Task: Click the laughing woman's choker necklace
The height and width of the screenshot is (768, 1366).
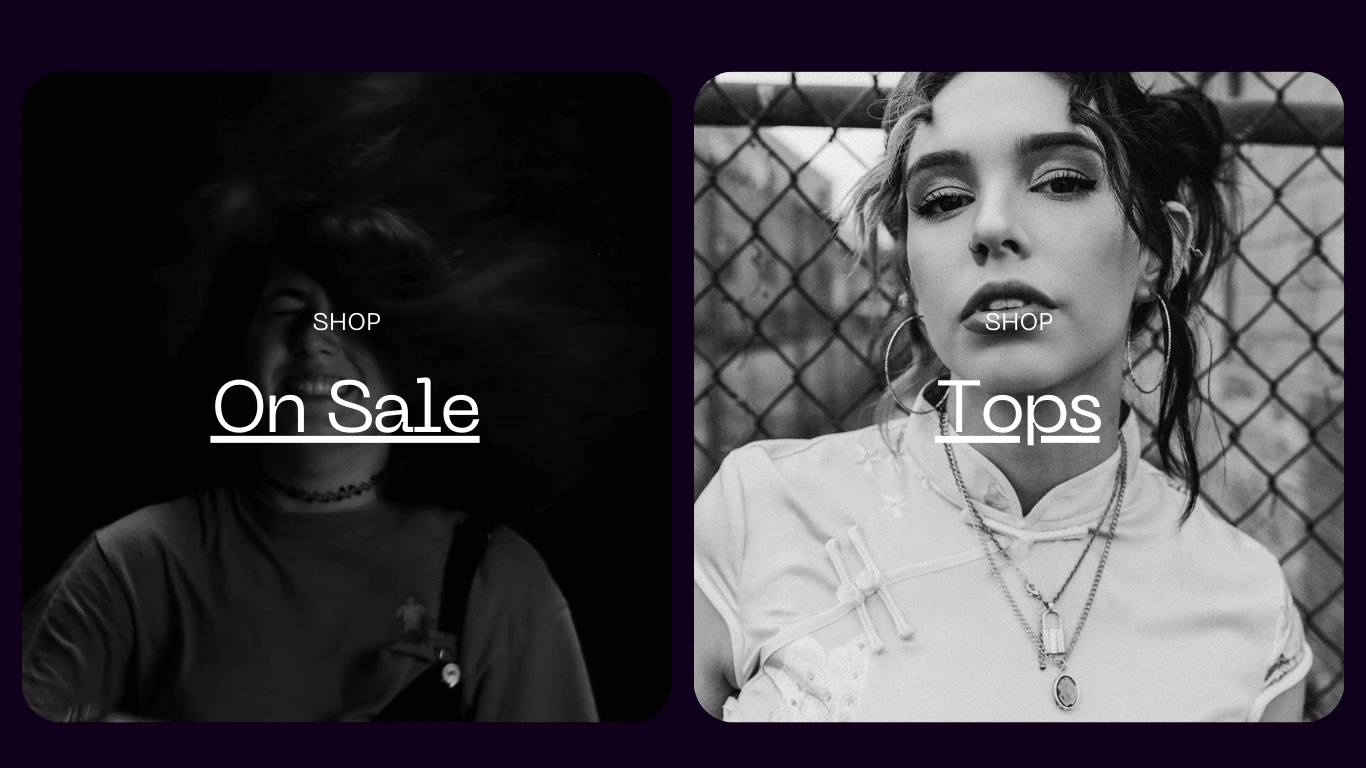Action: [325, 489]
